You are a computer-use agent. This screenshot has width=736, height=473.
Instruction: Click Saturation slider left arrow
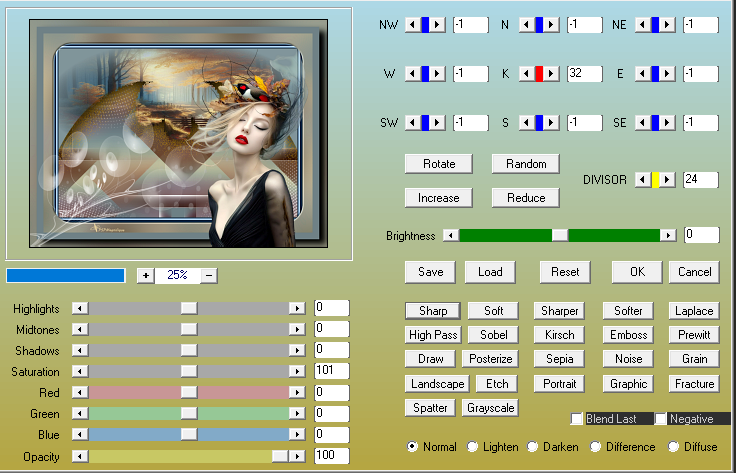(80, 372)
